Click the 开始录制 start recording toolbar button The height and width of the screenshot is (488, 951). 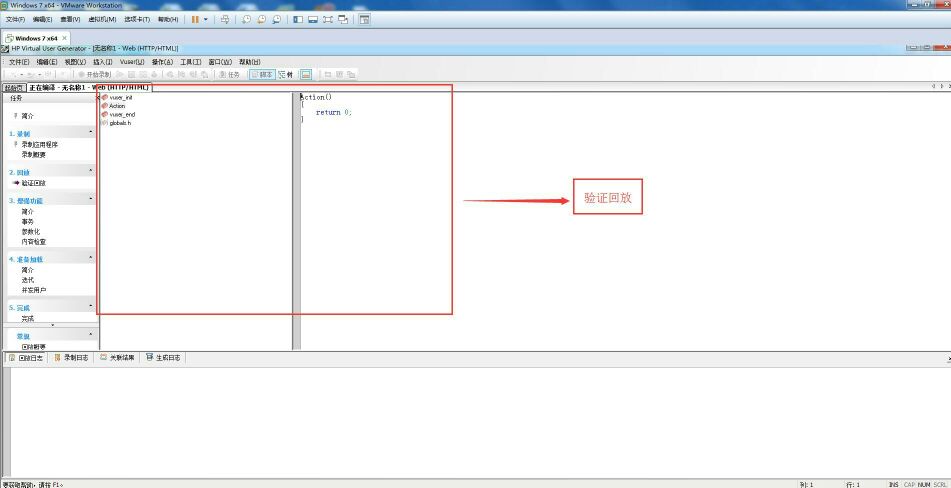click(x=94, y=74)
